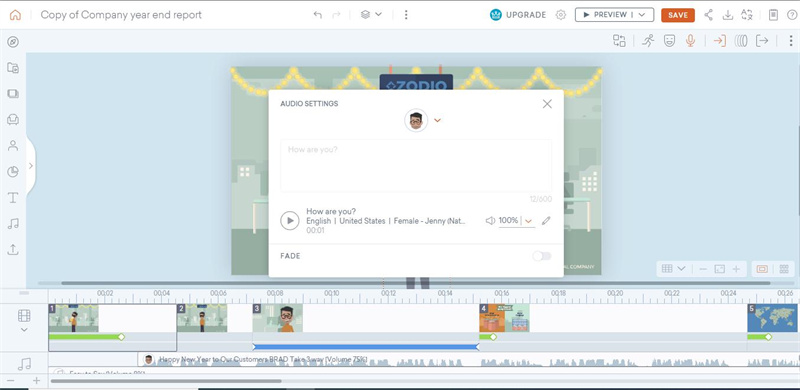Click into the How are you text field

click(x=416, y=165)
